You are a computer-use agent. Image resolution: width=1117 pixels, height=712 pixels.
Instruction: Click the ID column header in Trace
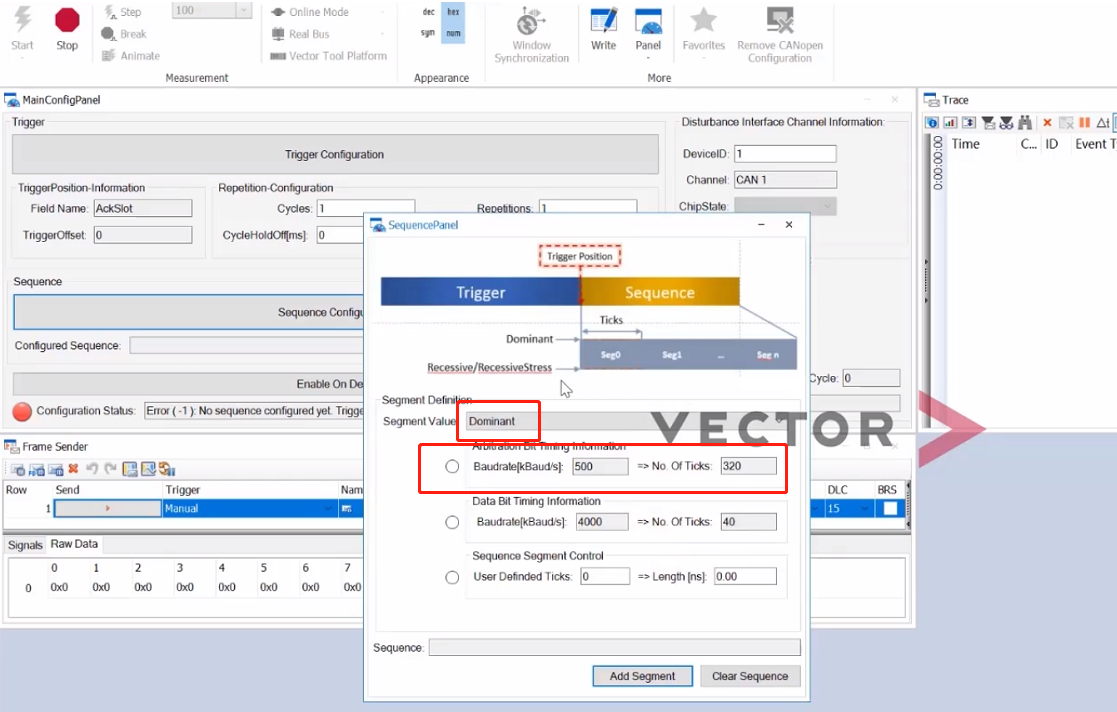pyautogui.click(x=1051, y=144)
